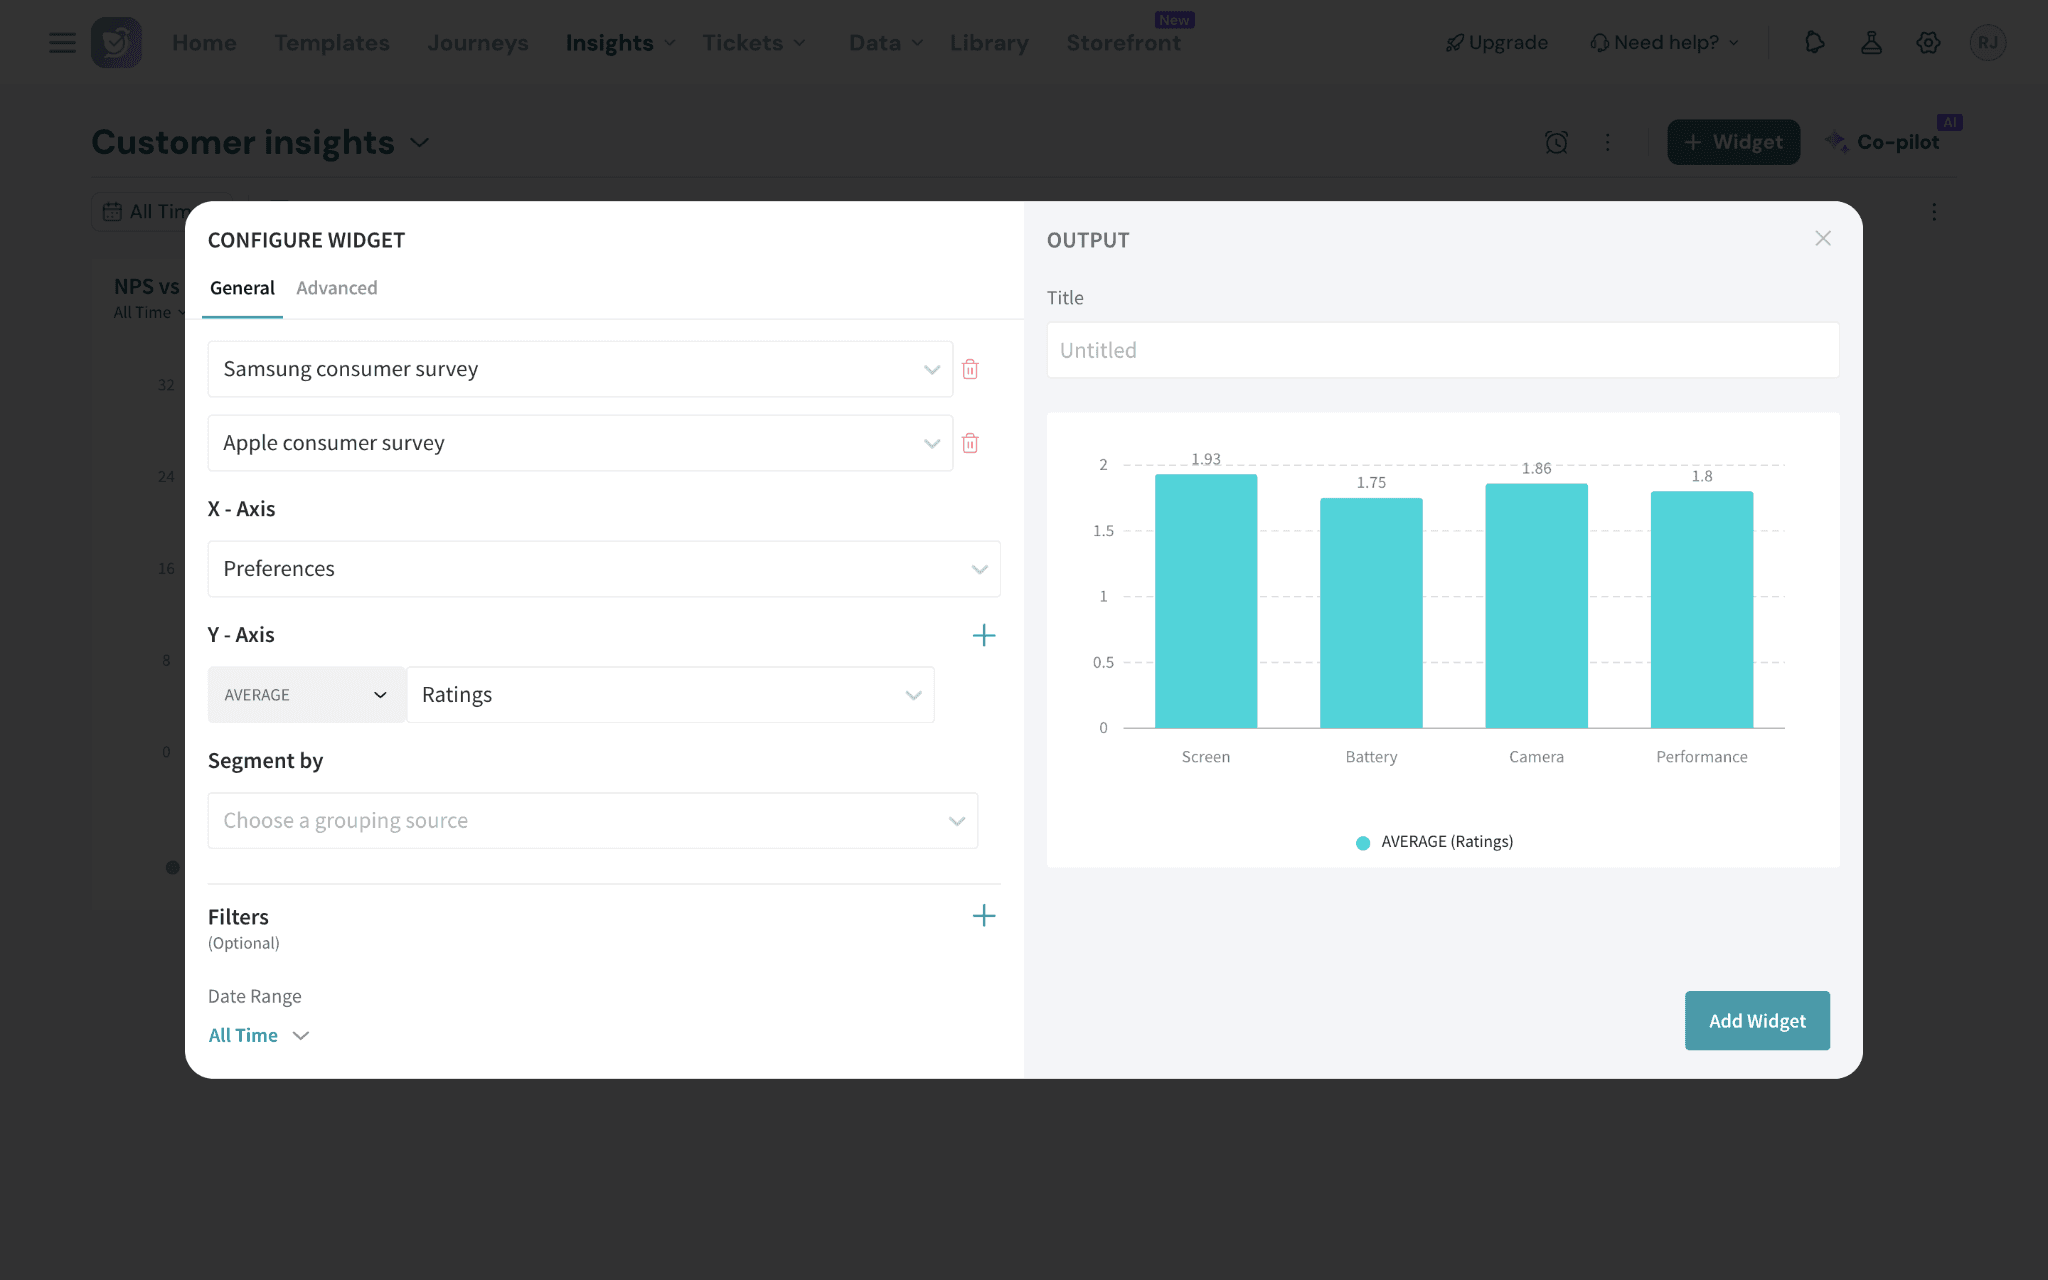Viewport: 2048px width, 1280px height.
Task: Change the All Time date range
Action: tap(259, 1035)
